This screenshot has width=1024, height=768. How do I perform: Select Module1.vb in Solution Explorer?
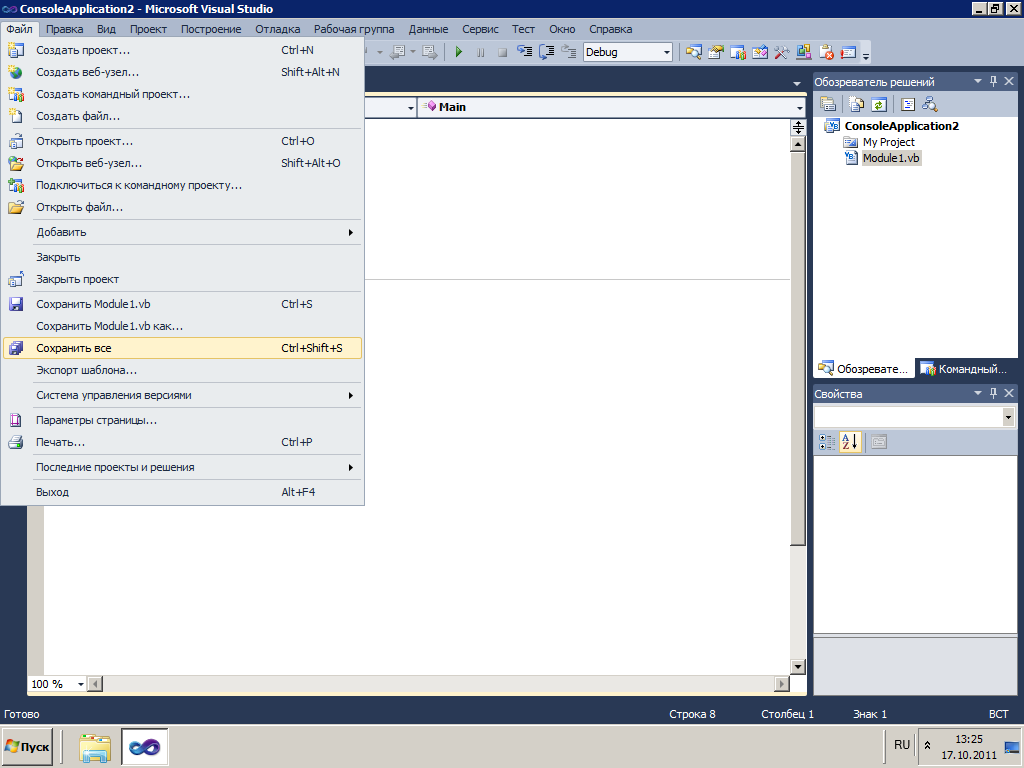point(891,158)
